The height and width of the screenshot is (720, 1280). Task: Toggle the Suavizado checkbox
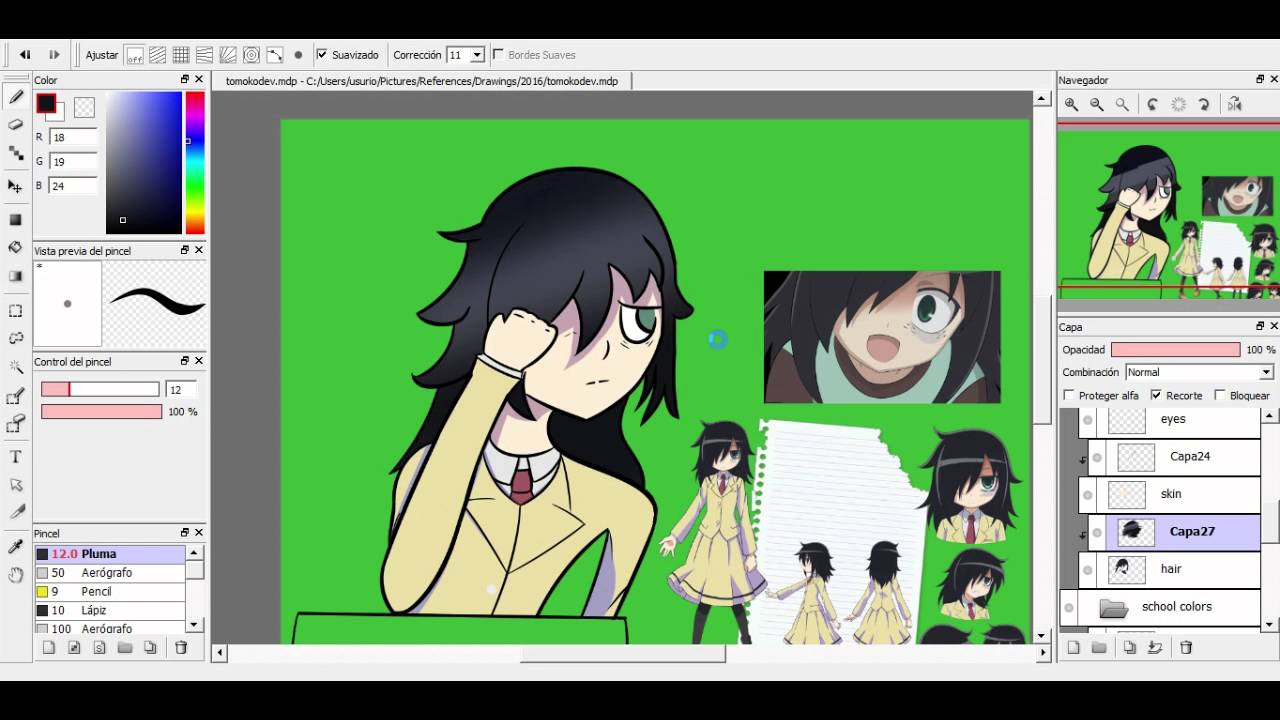click(x=322, y=55)
